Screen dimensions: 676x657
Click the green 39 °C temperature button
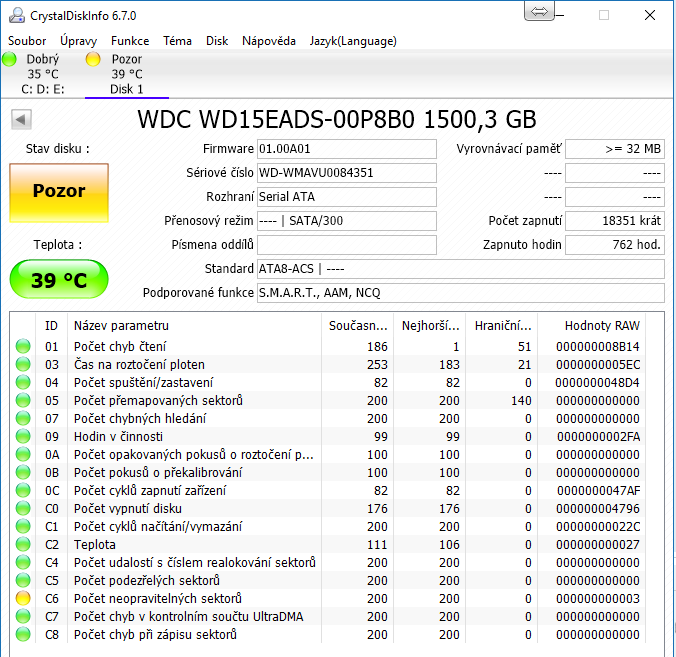tap(59, 279)
